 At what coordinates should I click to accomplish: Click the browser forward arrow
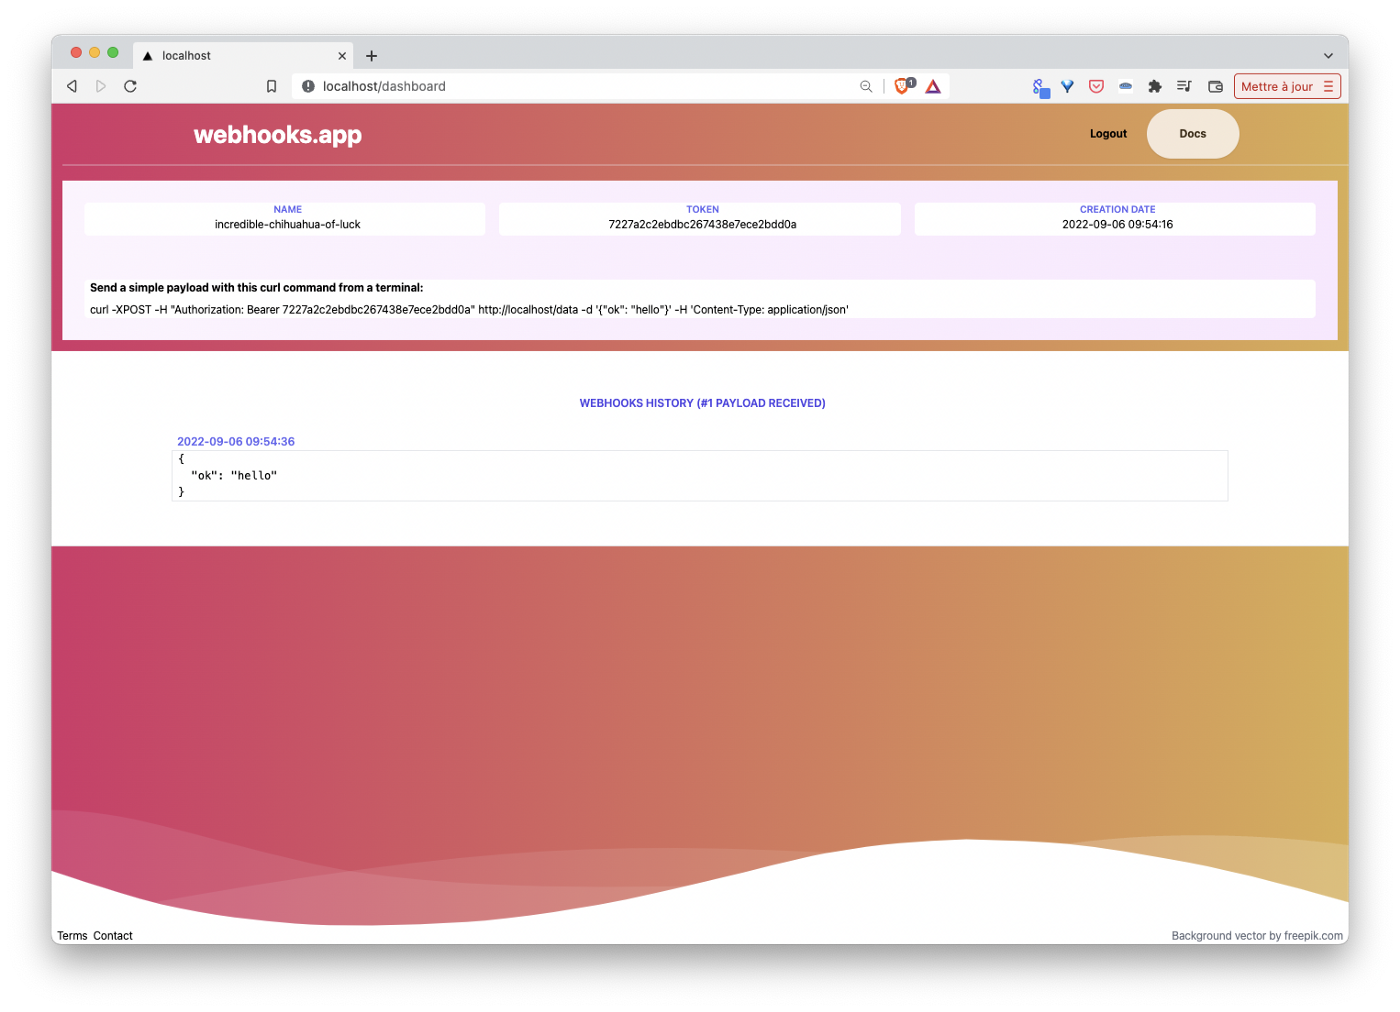pyautogui.click(x=101, y=87)
